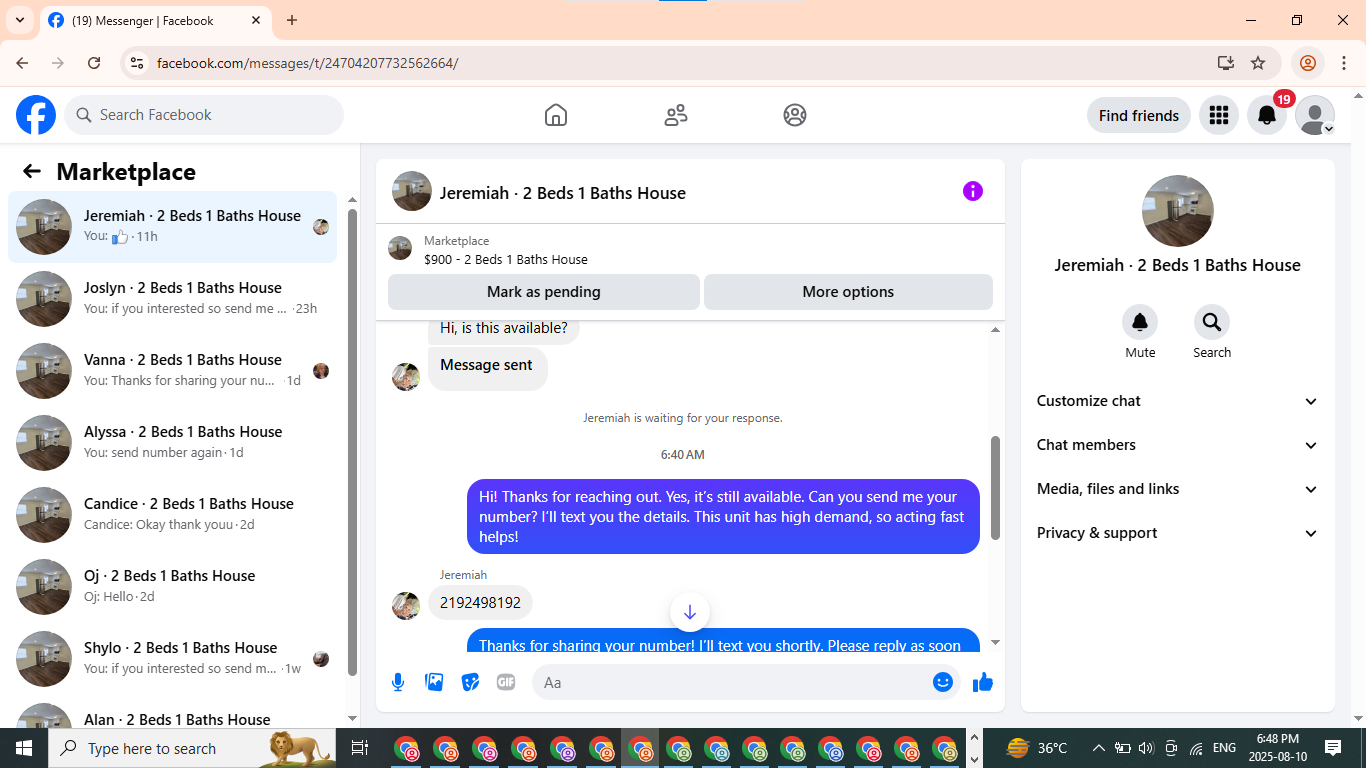Select the Jeremiah conversation in list
Viewport: 1366px width, 768px height.
point(173,227)
